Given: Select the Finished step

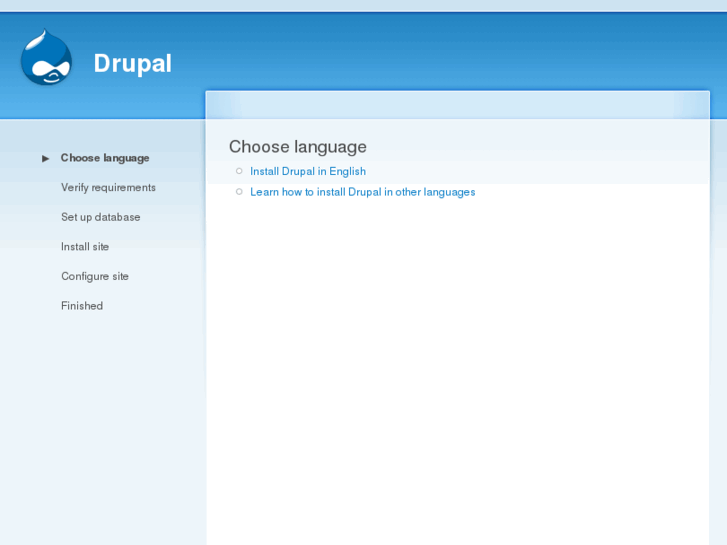Looking at the screenshot, I should pyautogui.click(x=82, y=306).
